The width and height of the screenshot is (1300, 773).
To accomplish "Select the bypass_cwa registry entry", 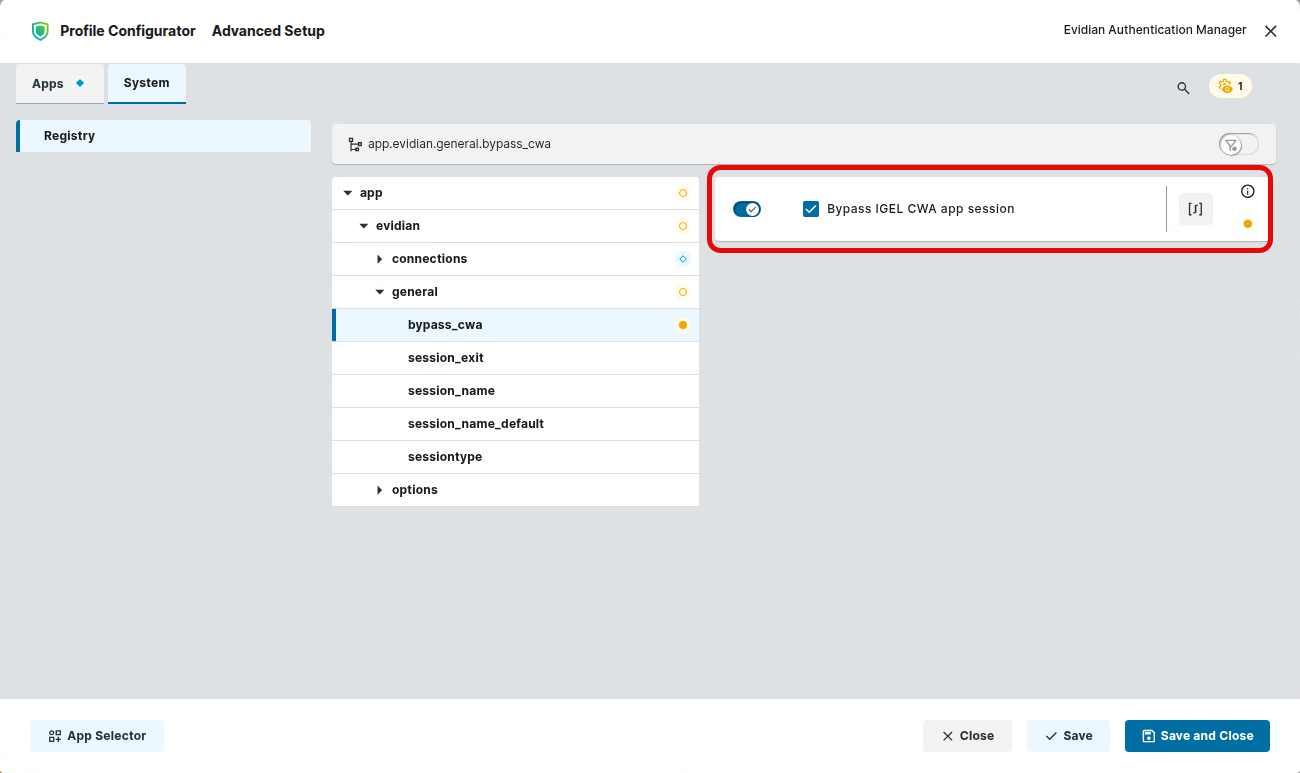I will click(515, 325).
